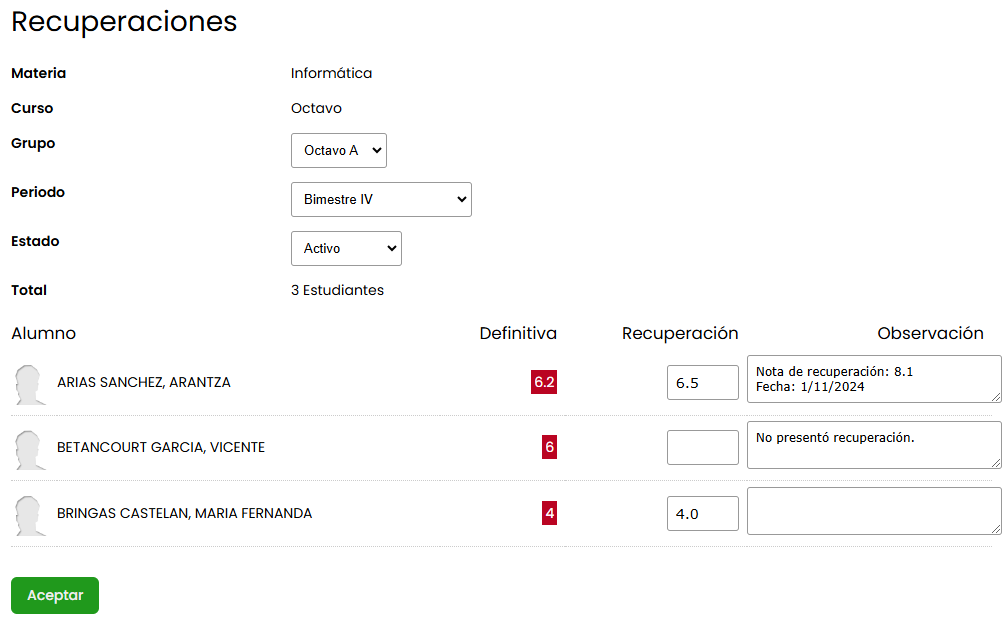Viewport: 1004px width, 617px height.
Task: Click avatar icon of Arias Sanchez, Arantza
Action: [x=29, y=385]
